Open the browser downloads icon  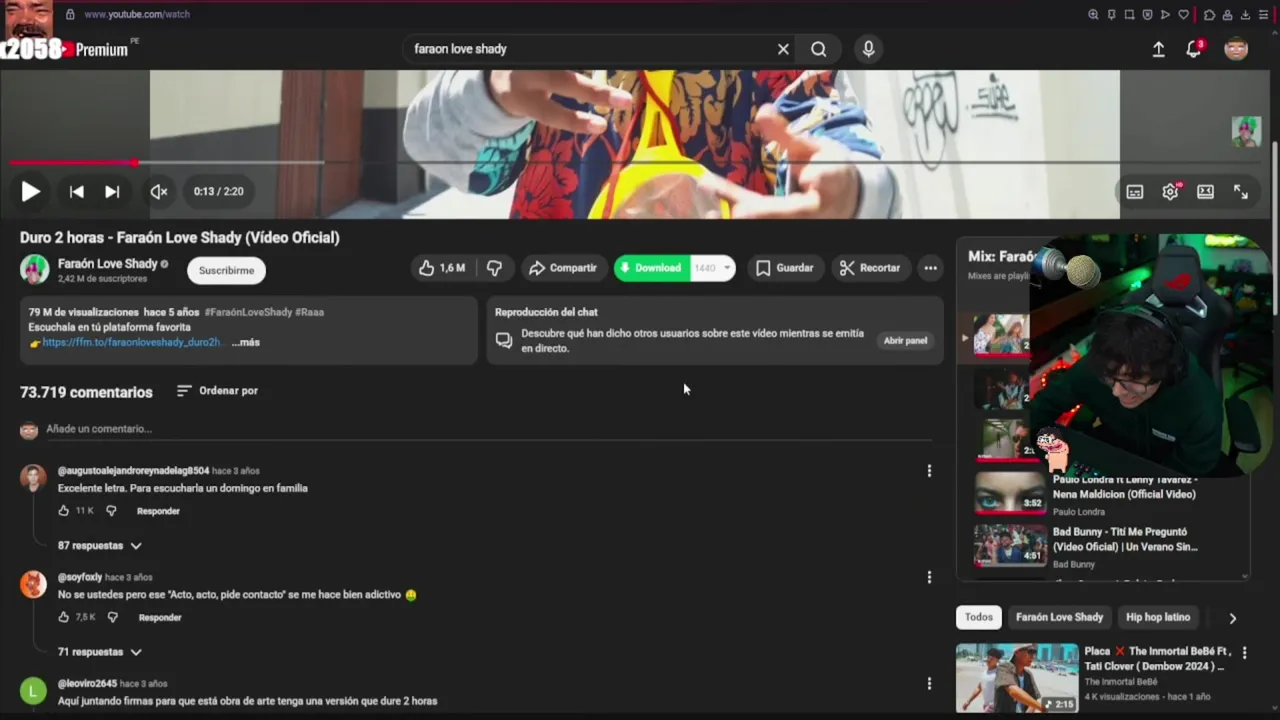click(x=1245, y=15)
